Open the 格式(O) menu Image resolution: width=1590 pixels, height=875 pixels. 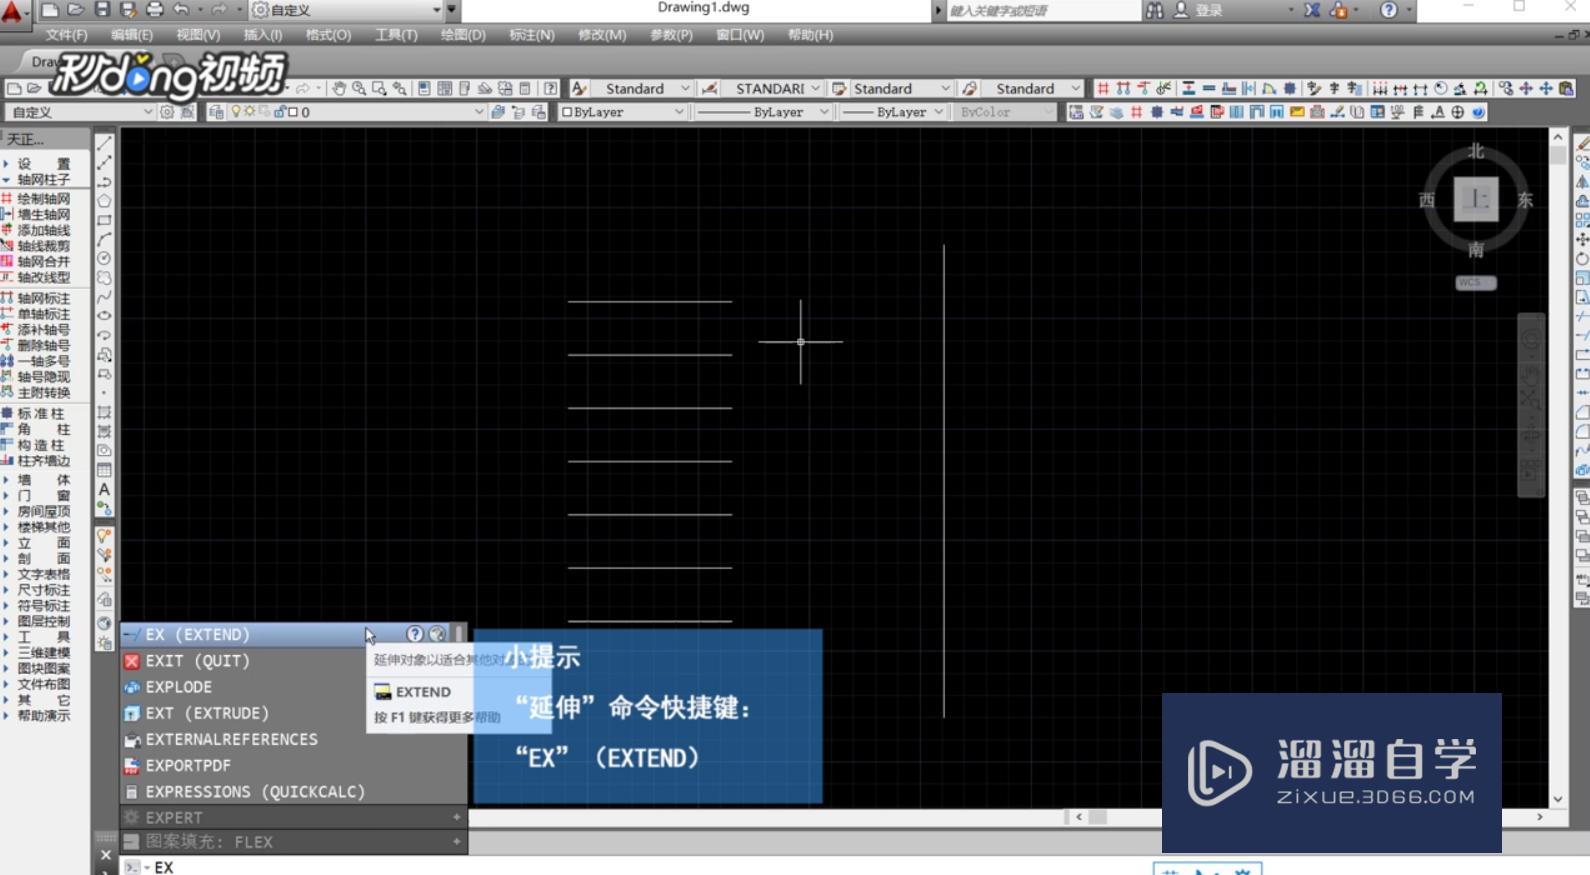pos(328,35)
